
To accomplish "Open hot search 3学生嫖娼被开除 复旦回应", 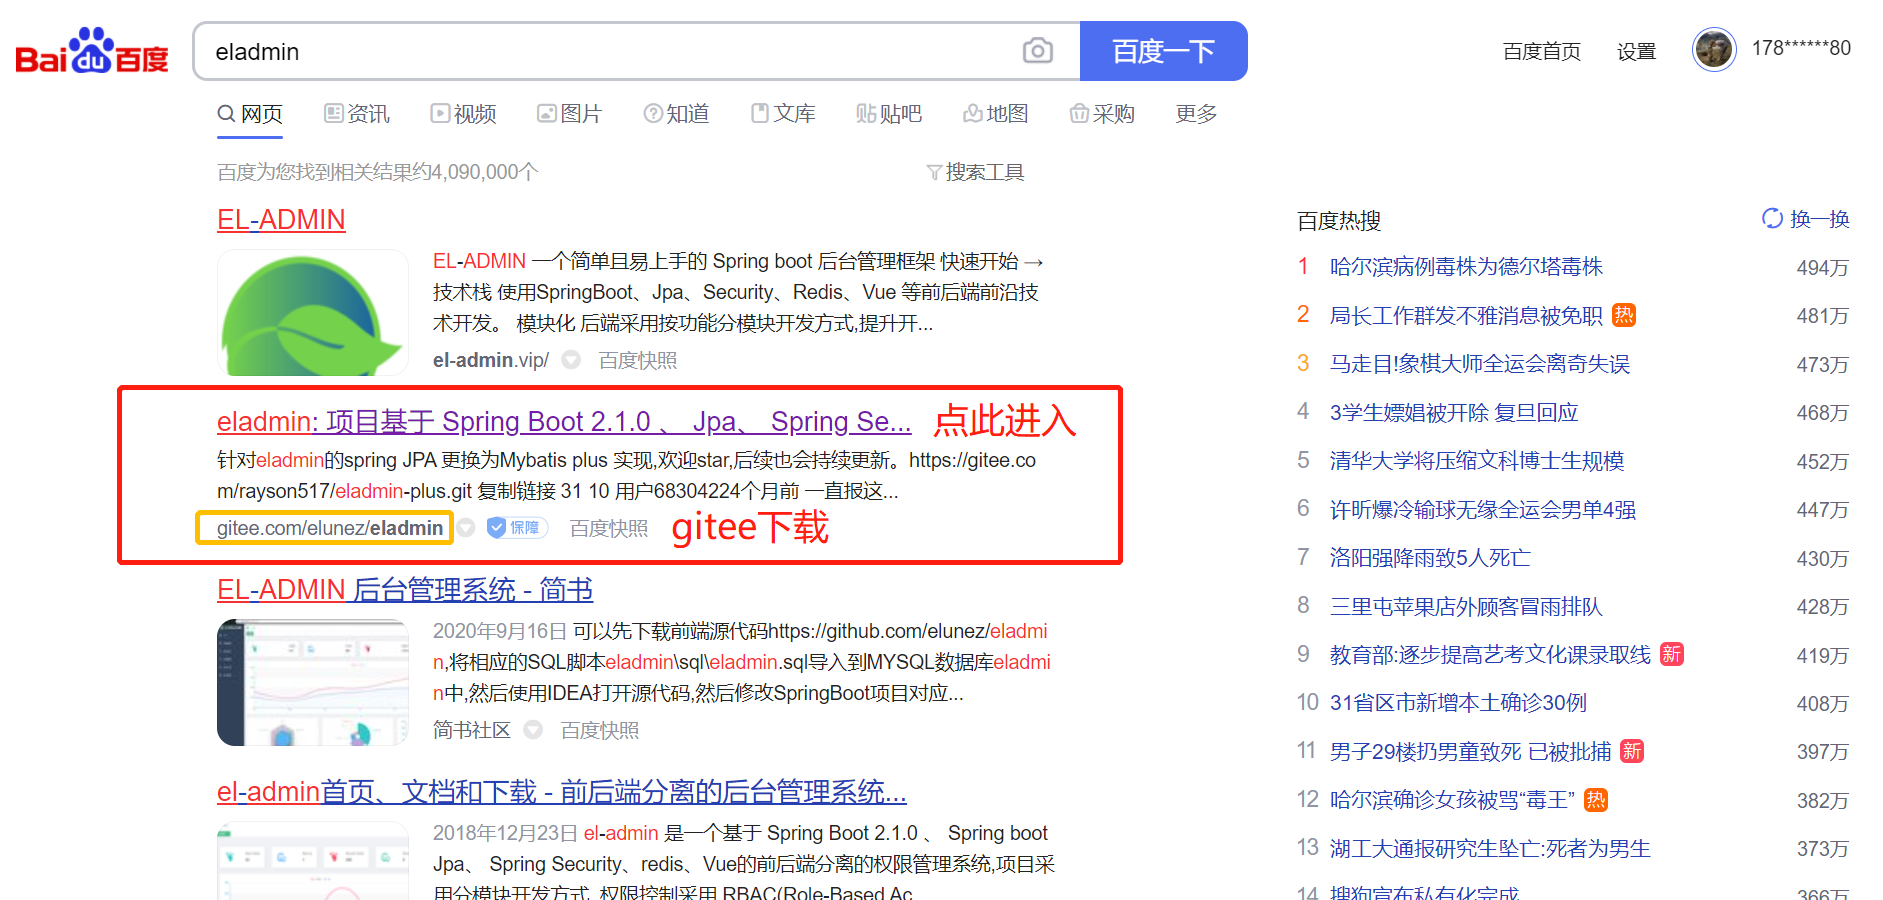I will click(1454, 412).
